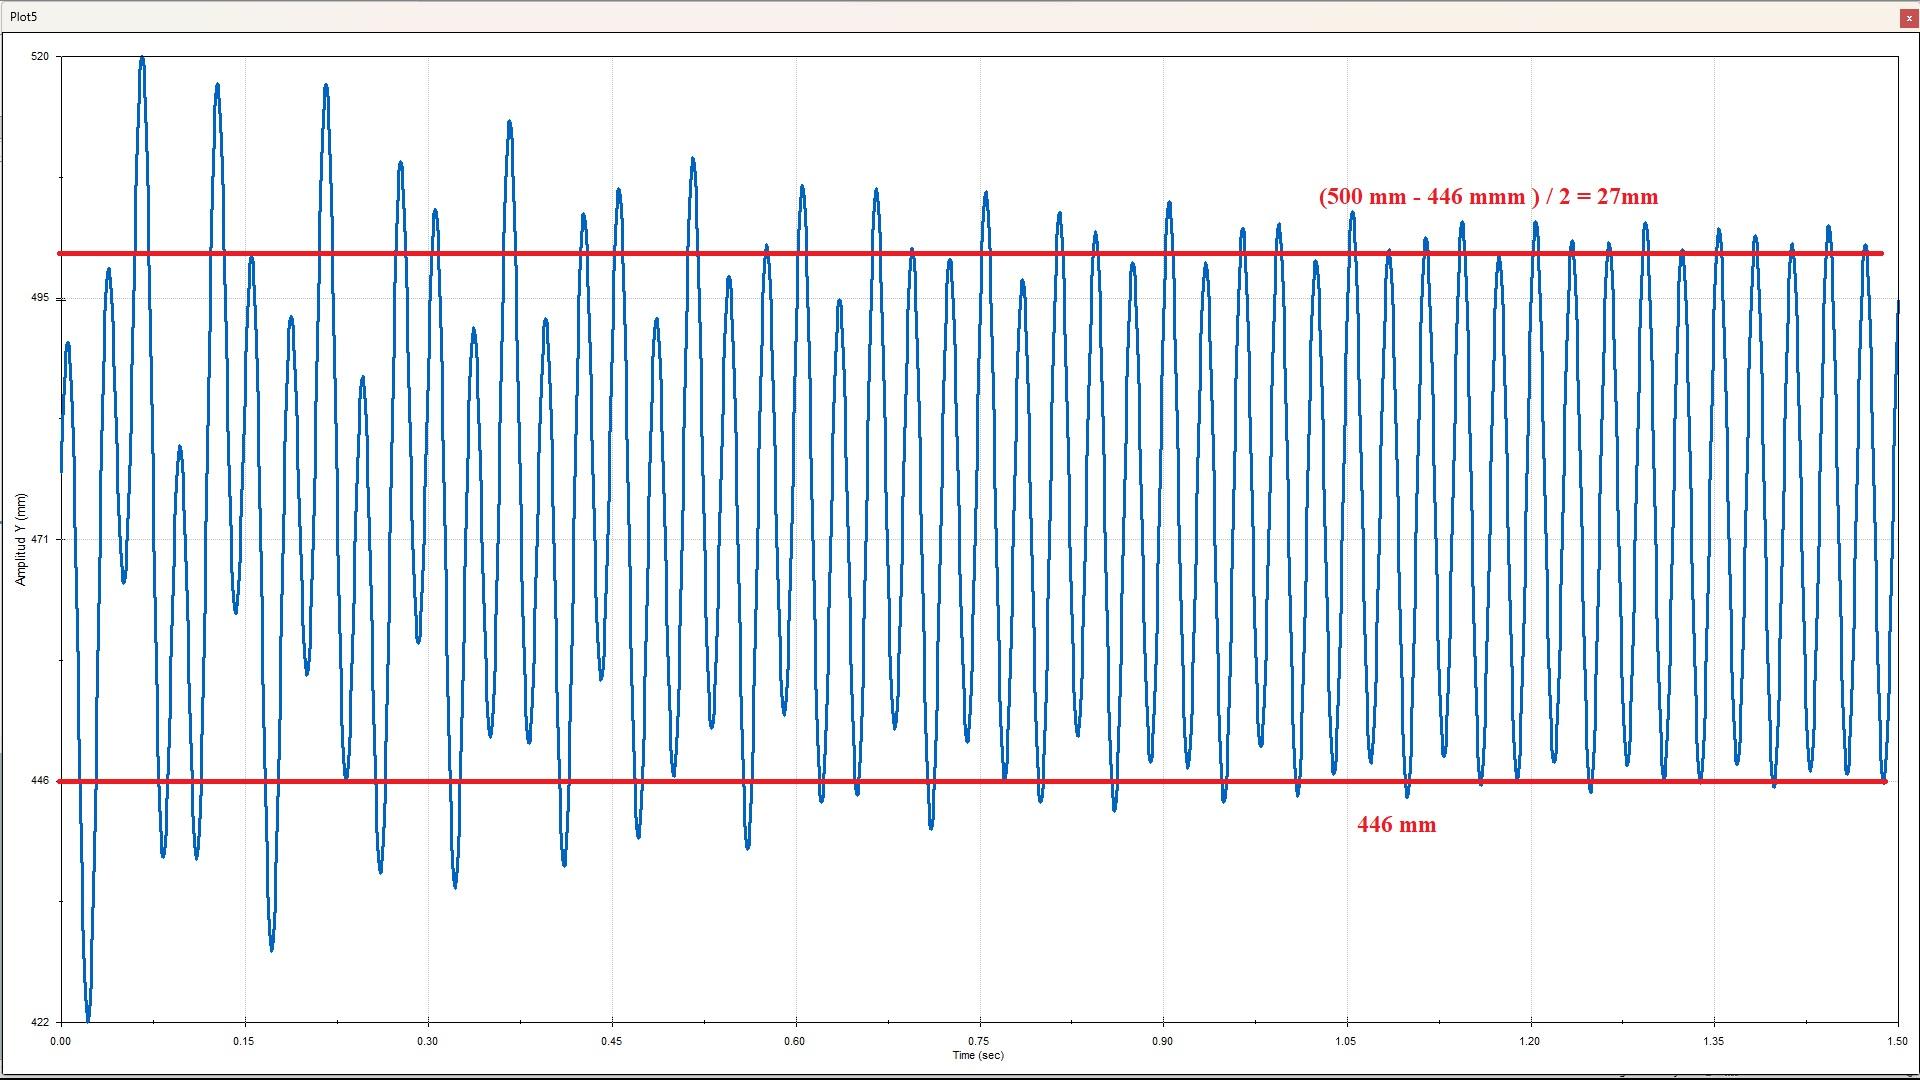The height and width of the screenshot is (1080, 1920).
Task: Click the 520 y-axis tick label
Action: pyautogui.click(x=40, y=57)
